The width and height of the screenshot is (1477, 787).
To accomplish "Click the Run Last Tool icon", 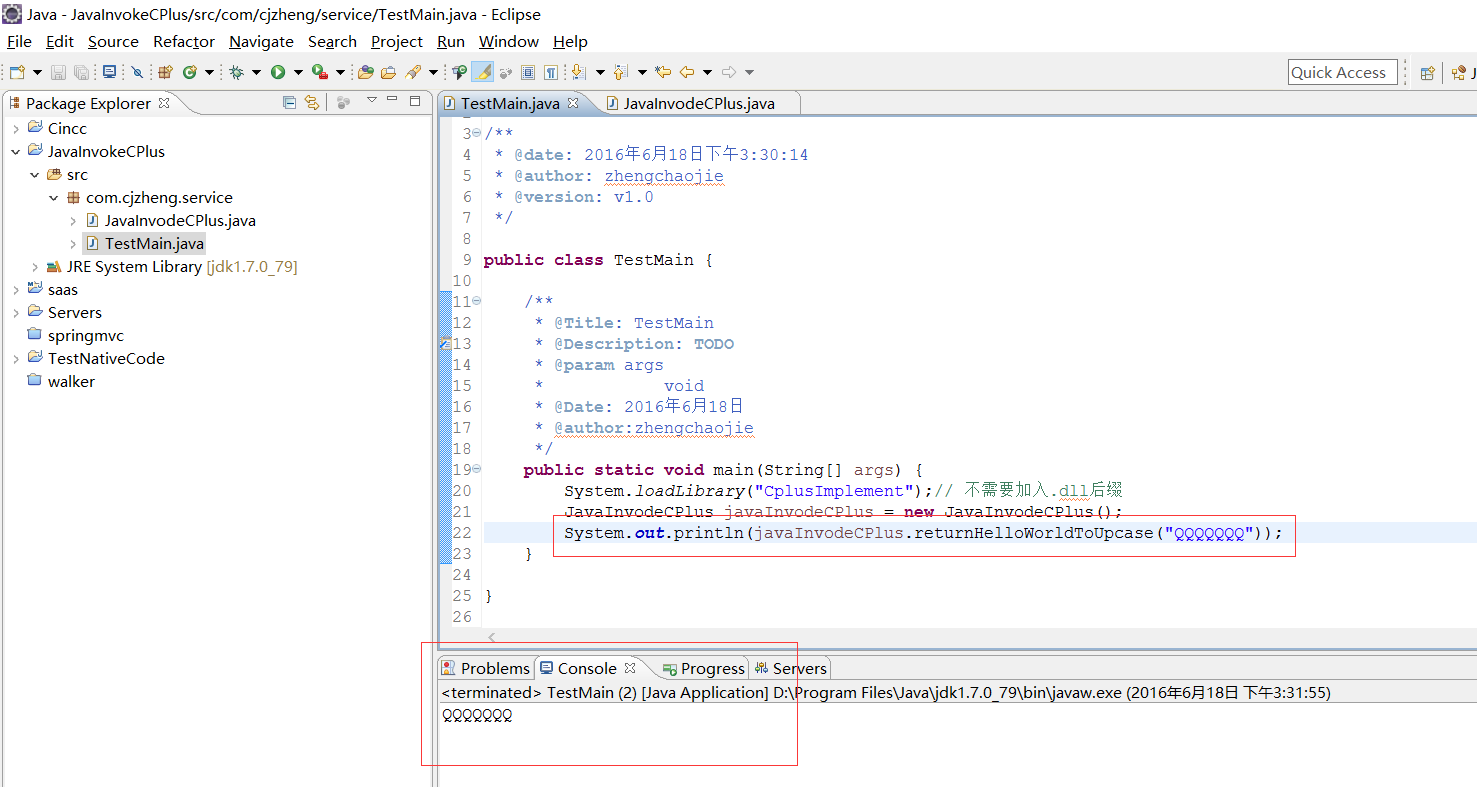I will click(x=320, y=72).
